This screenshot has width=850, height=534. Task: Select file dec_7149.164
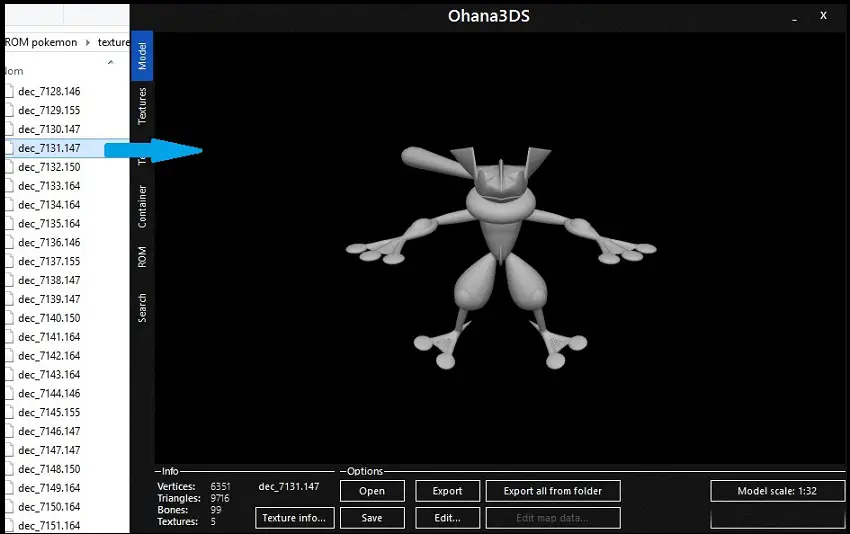(49, 488)
